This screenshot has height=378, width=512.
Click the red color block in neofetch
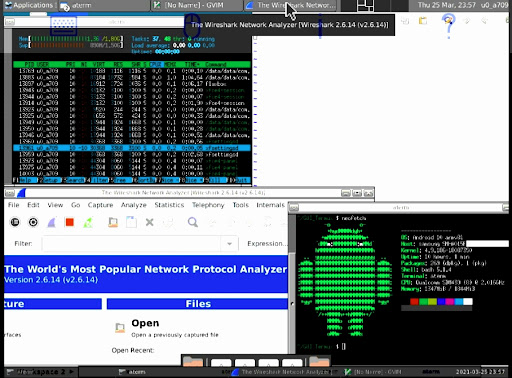414,302
